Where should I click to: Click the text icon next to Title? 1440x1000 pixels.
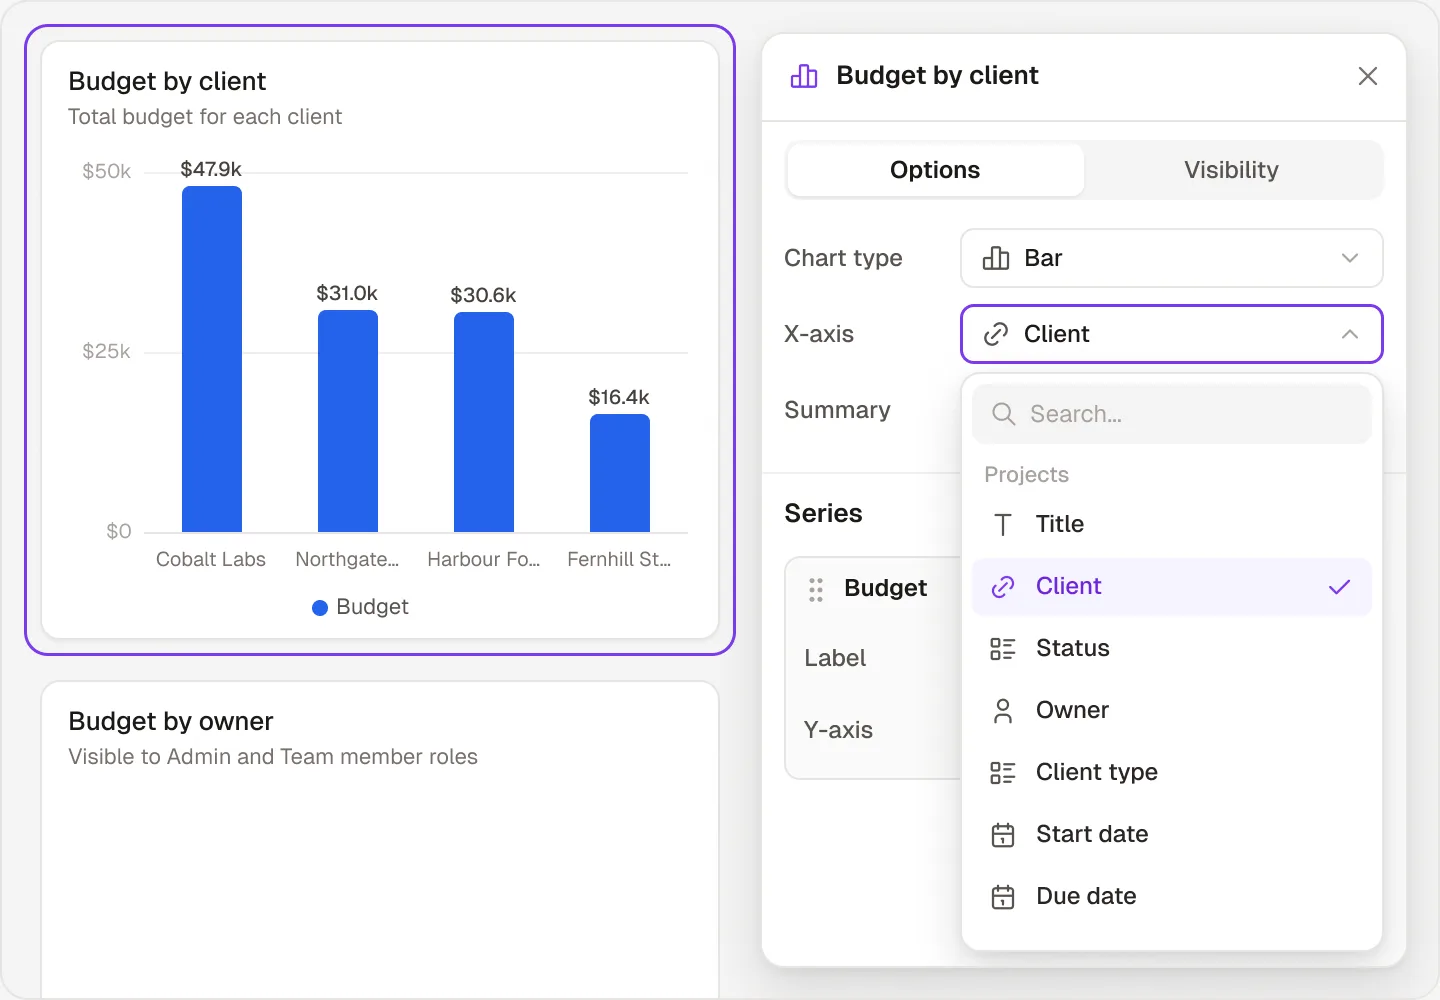pos(1003,524)
